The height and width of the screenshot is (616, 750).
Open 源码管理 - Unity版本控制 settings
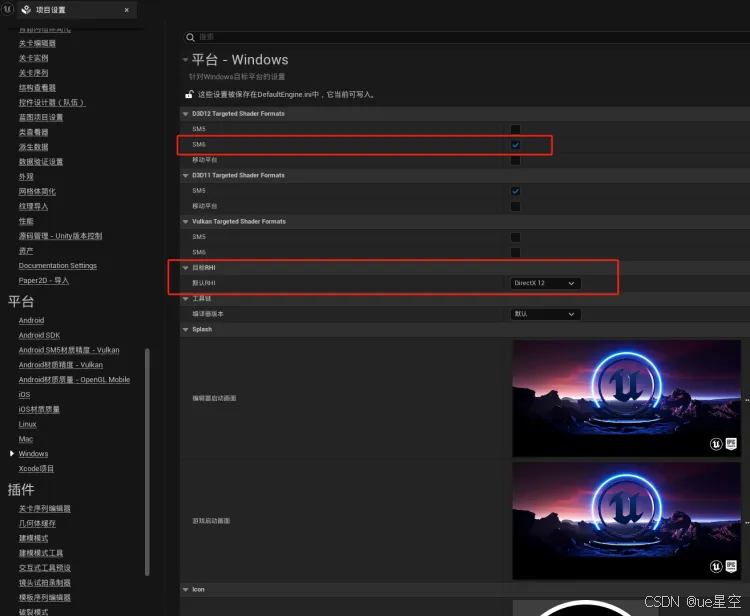click(60, 236)
